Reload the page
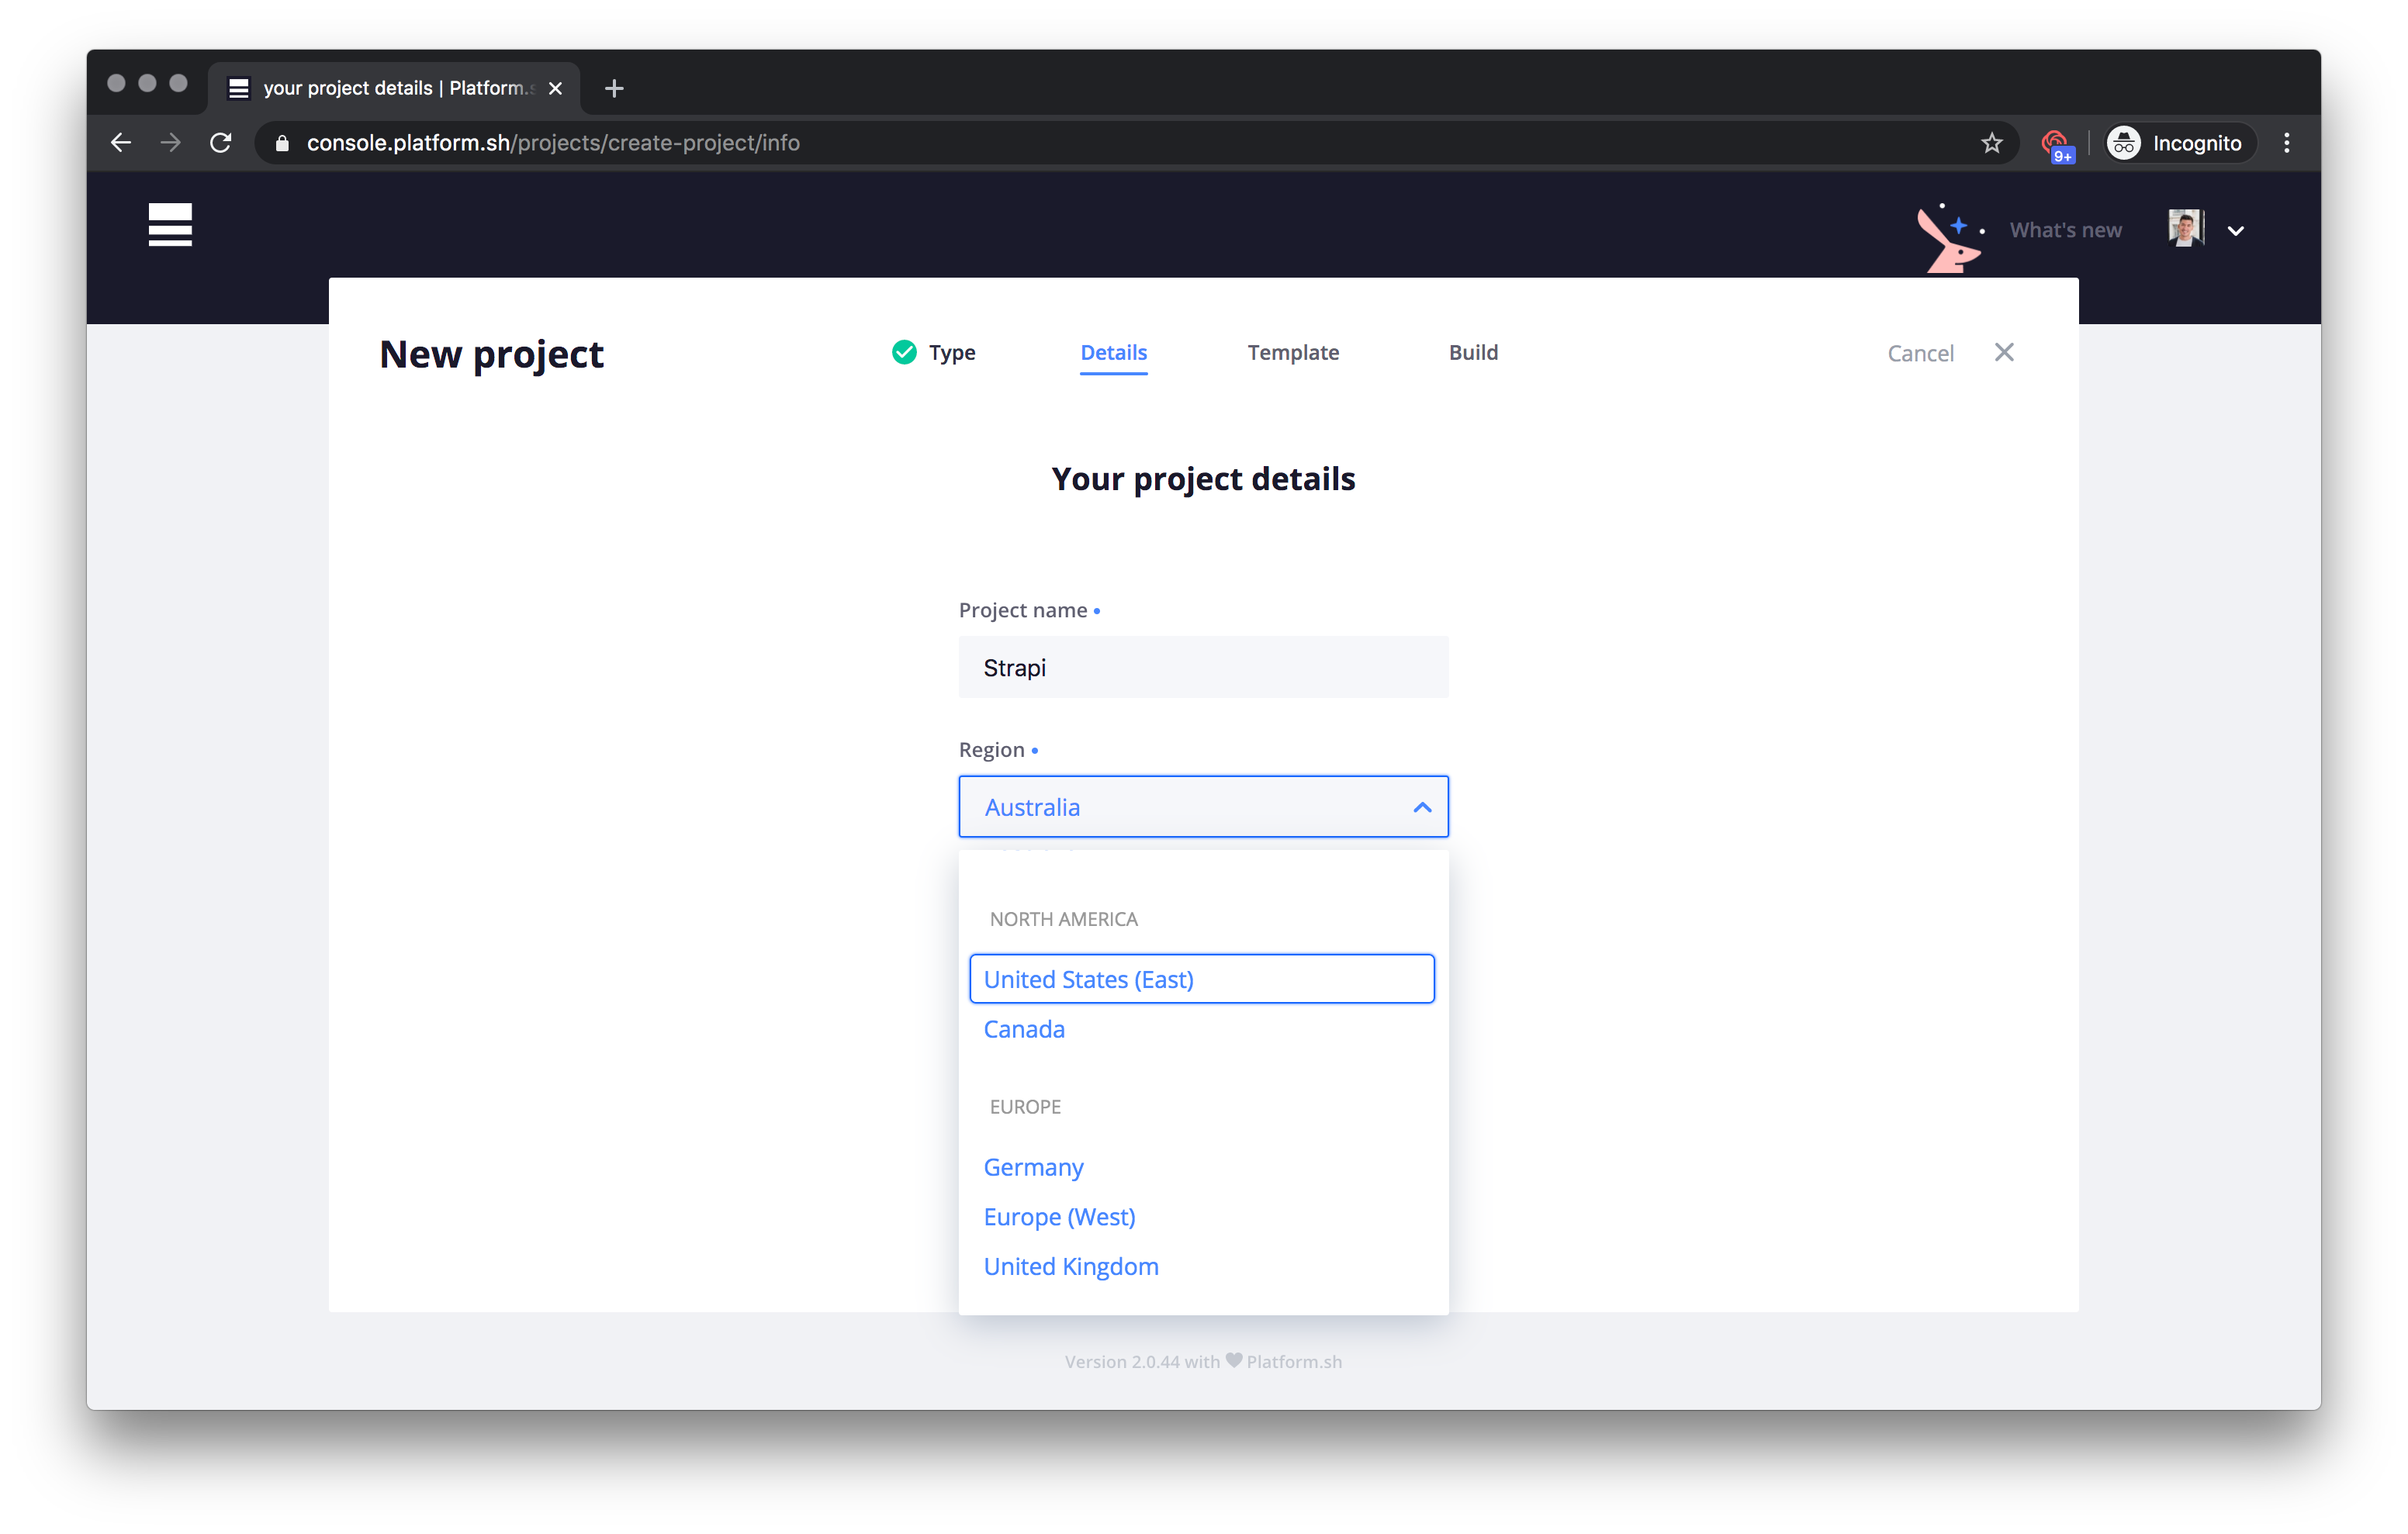Viewport: 2408px width, 1534px height. pyautogui.click(x=221, y=143)
